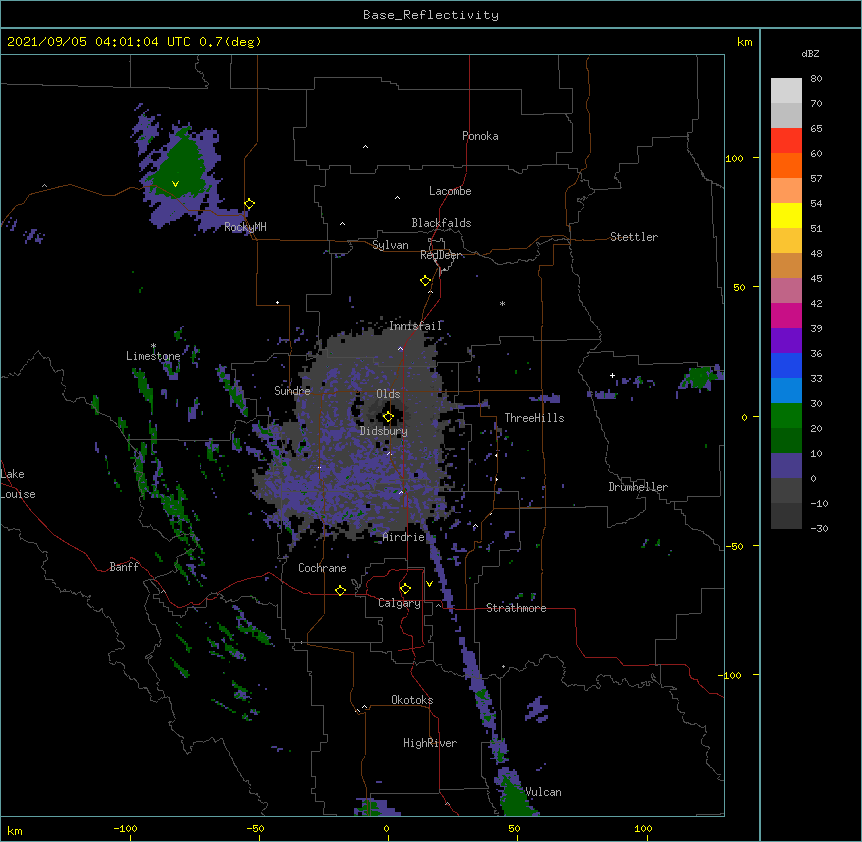
Task: Click the Ponoka city label
Action: tap(480, 136)
